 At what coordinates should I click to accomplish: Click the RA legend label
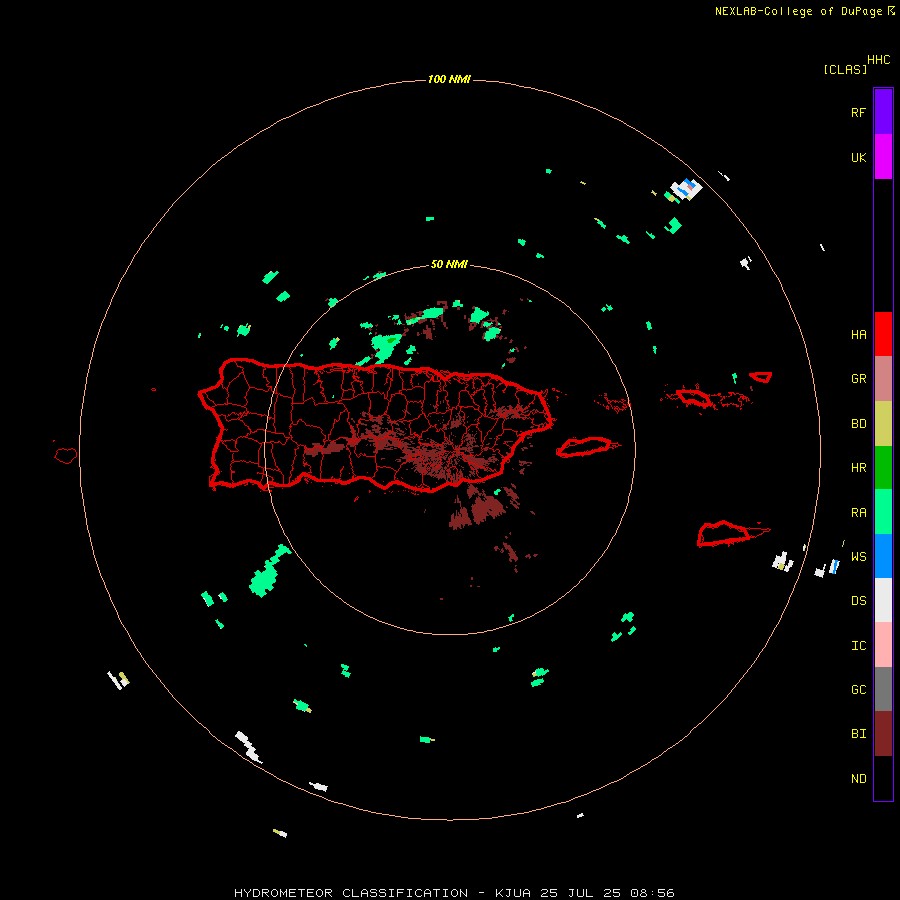[858, 513]
